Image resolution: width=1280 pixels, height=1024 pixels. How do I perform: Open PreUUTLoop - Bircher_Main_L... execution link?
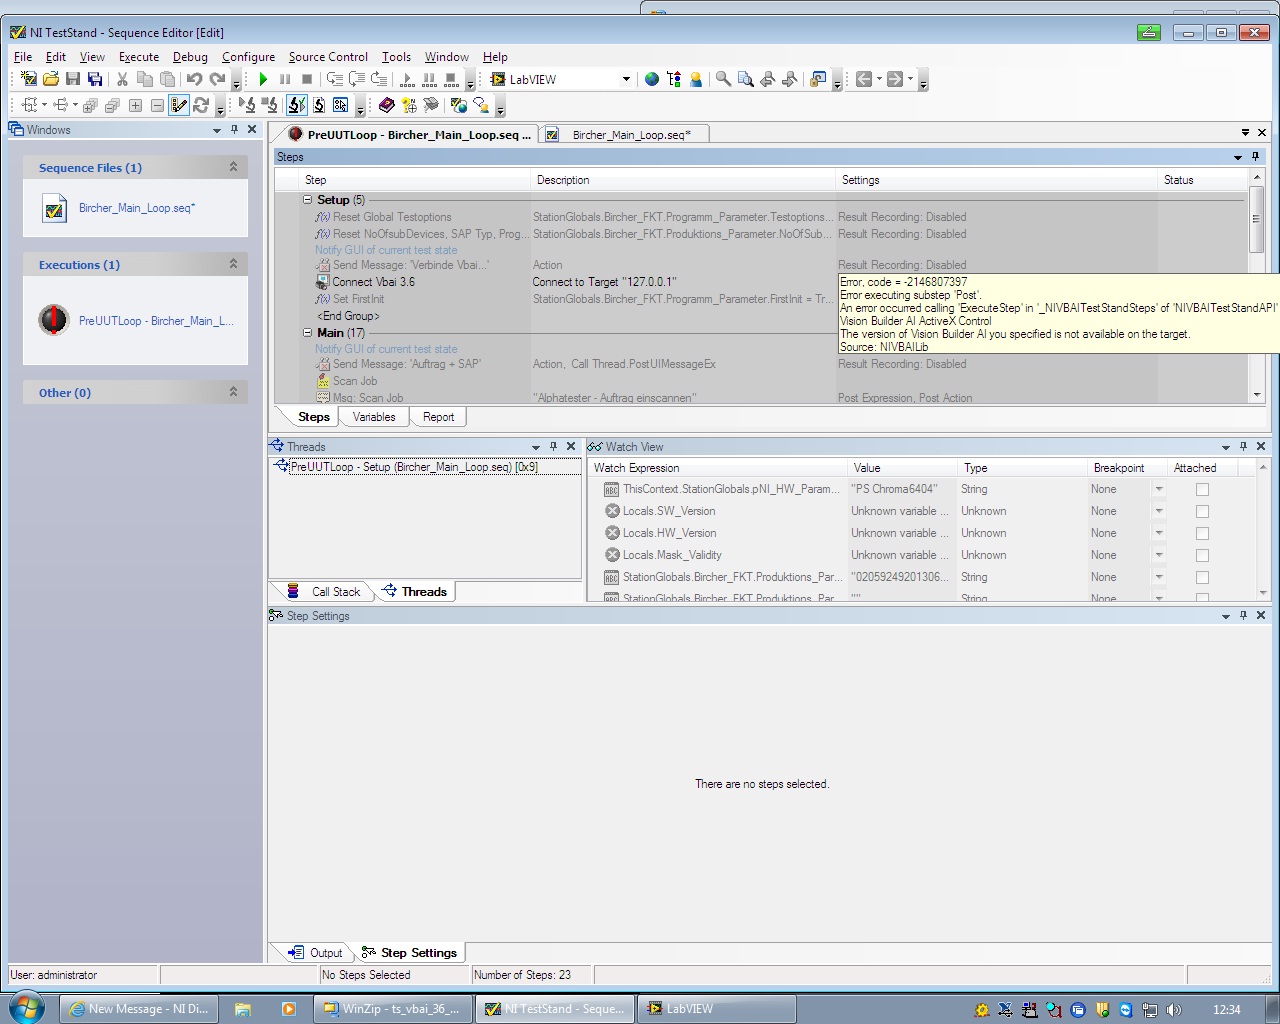click(156, 321)
